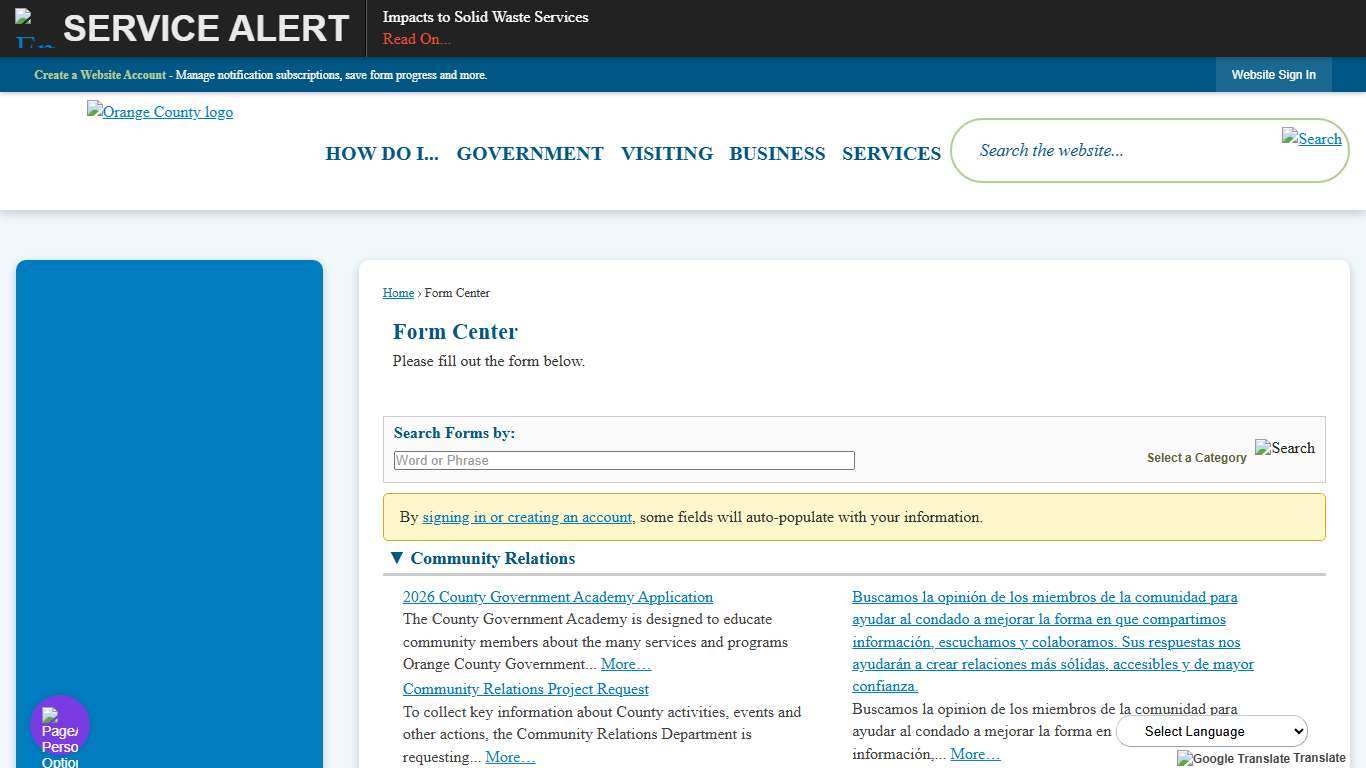This screenshot has width=1366, height=768.
Task: Open the Government menu
Action: [x=530, y=153]
